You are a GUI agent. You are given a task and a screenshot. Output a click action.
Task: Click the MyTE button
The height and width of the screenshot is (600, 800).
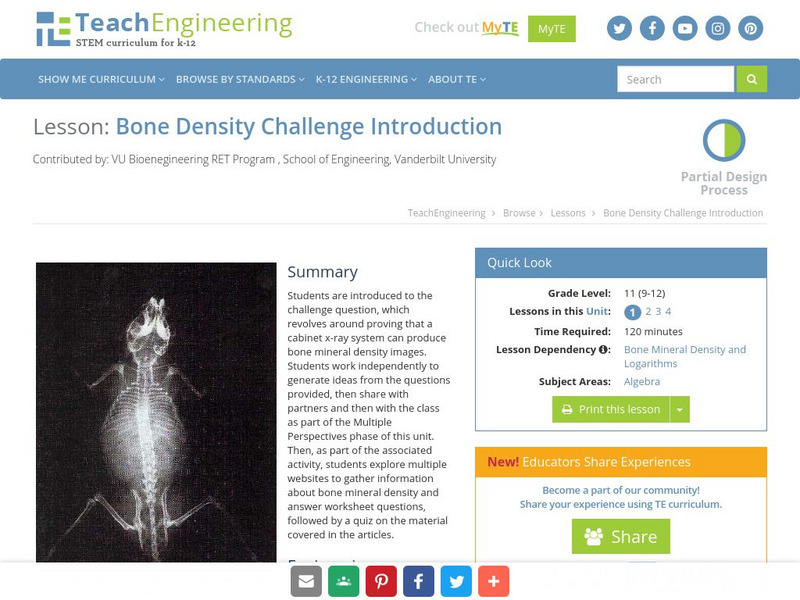tap(550, 29)
